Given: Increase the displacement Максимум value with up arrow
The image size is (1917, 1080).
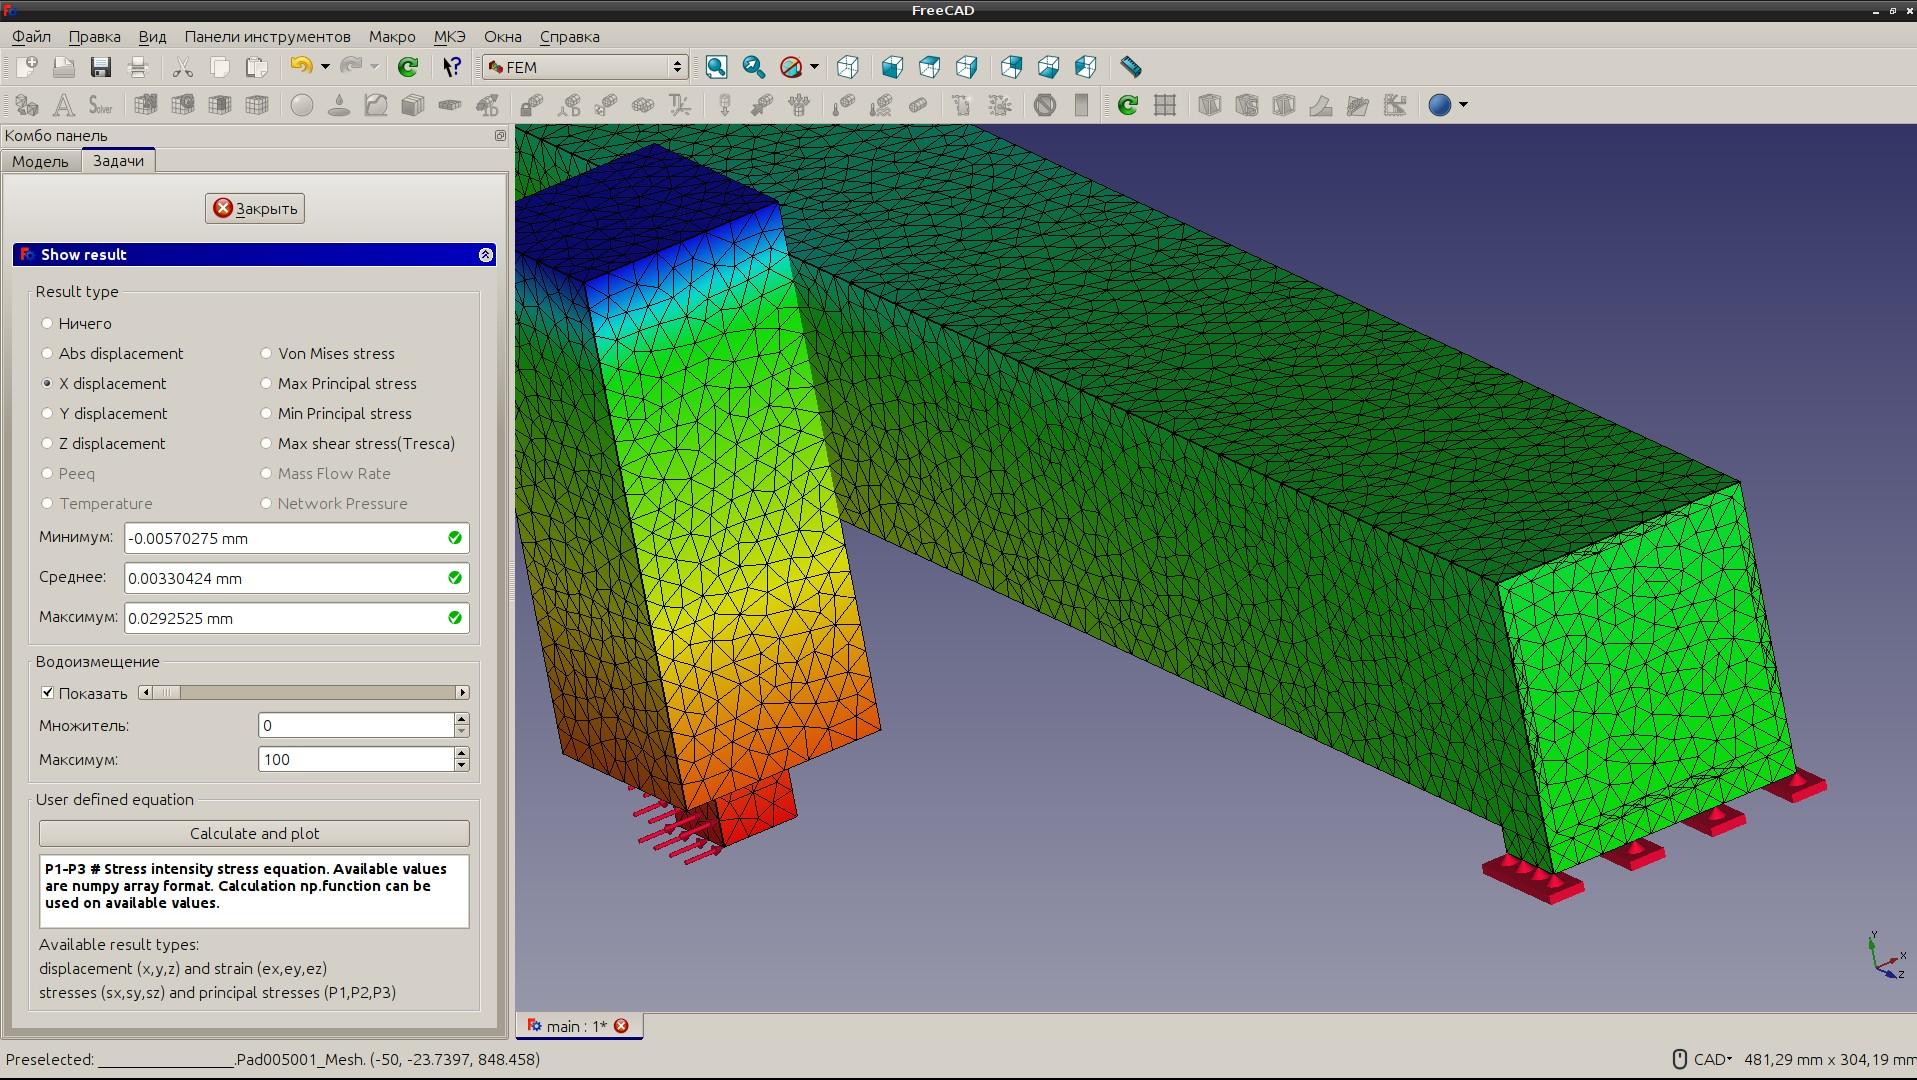Looking at the screenshot, I should click(x=461, y=753).
